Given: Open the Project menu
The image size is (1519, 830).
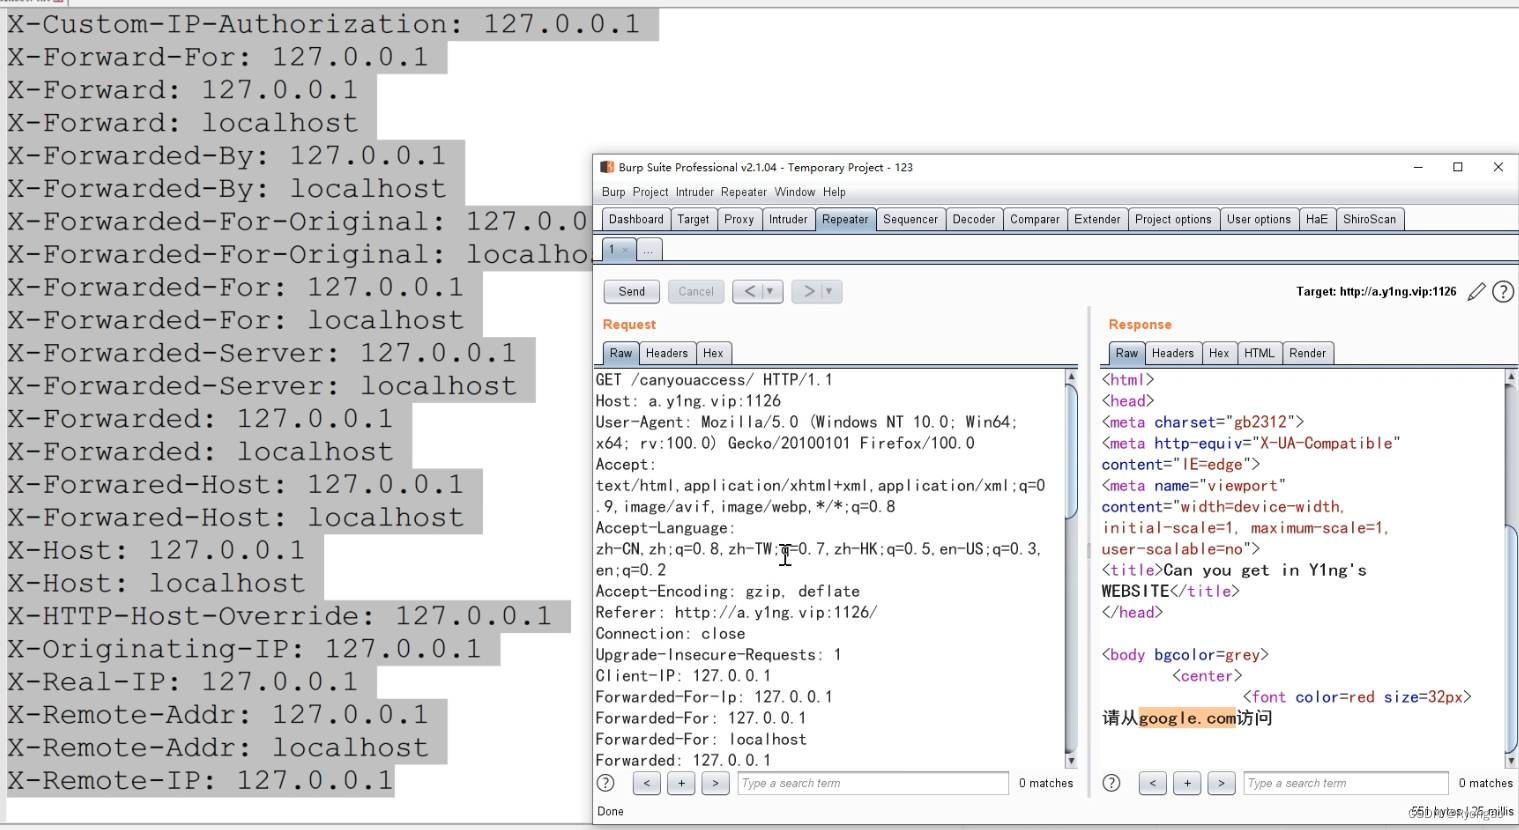Looking at the screenshot, I should (x=650, y=192).
